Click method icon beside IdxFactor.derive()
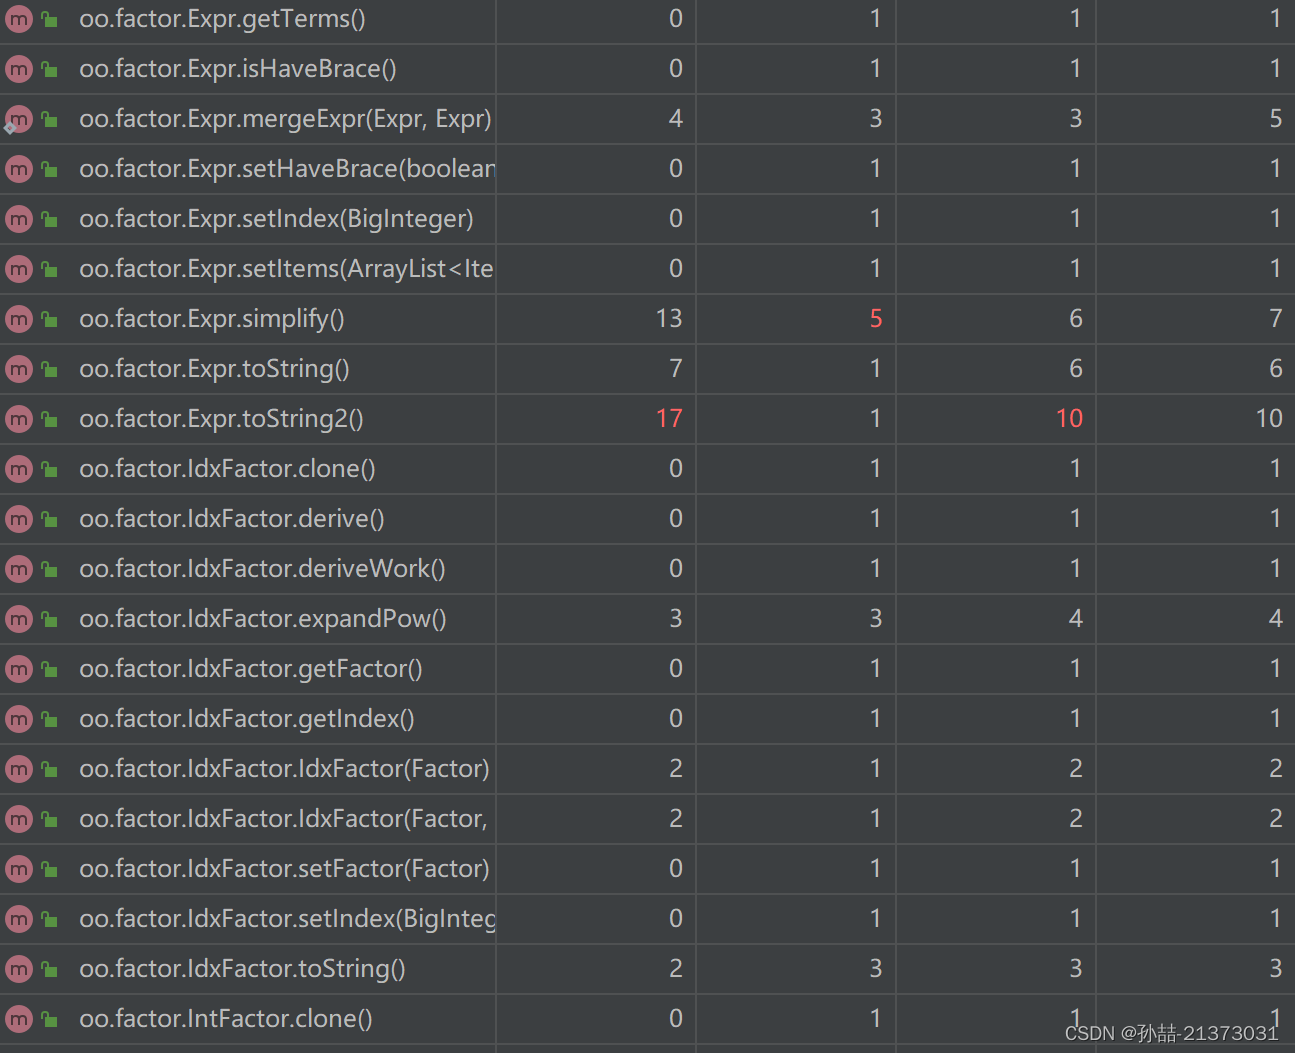Viewport: 1295px width, 1053px height. (19, 519)
